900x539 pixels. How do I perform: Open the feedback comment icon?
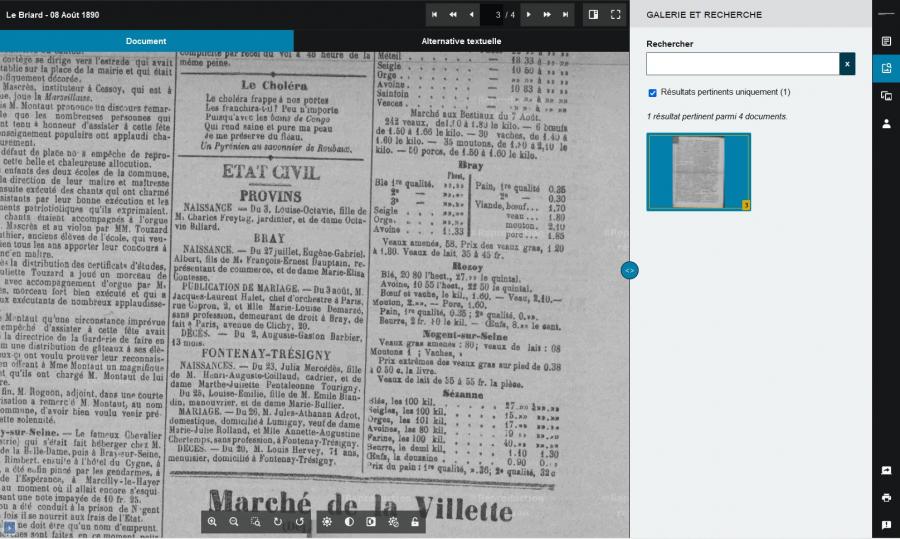coord(886,525)
